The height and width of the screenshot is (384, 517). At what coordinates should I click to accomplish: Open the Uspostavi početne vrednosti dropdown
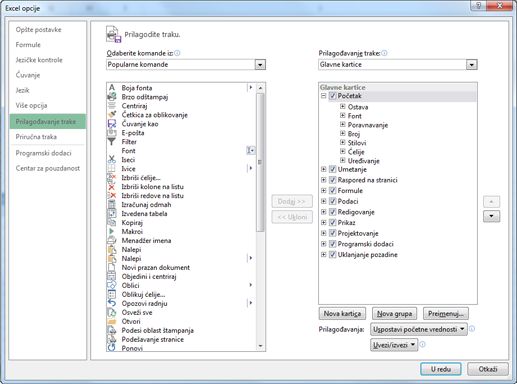click(419, 329)
